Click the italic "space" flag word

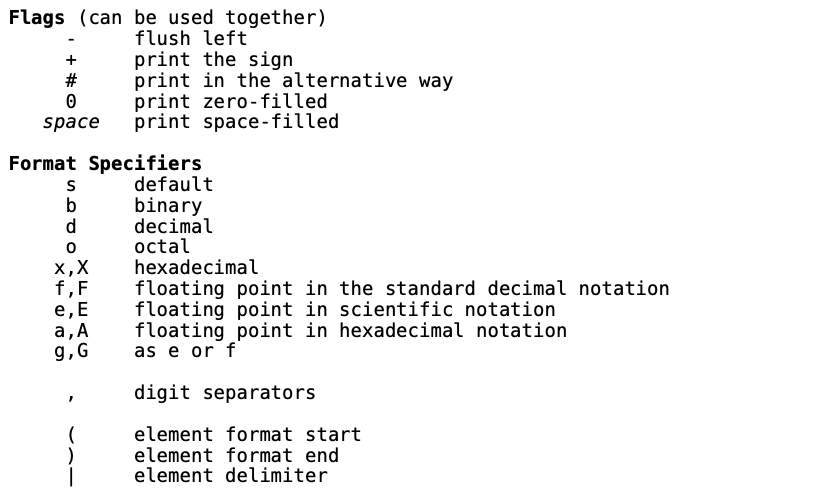pyautogui.click(x=71, y=122)
